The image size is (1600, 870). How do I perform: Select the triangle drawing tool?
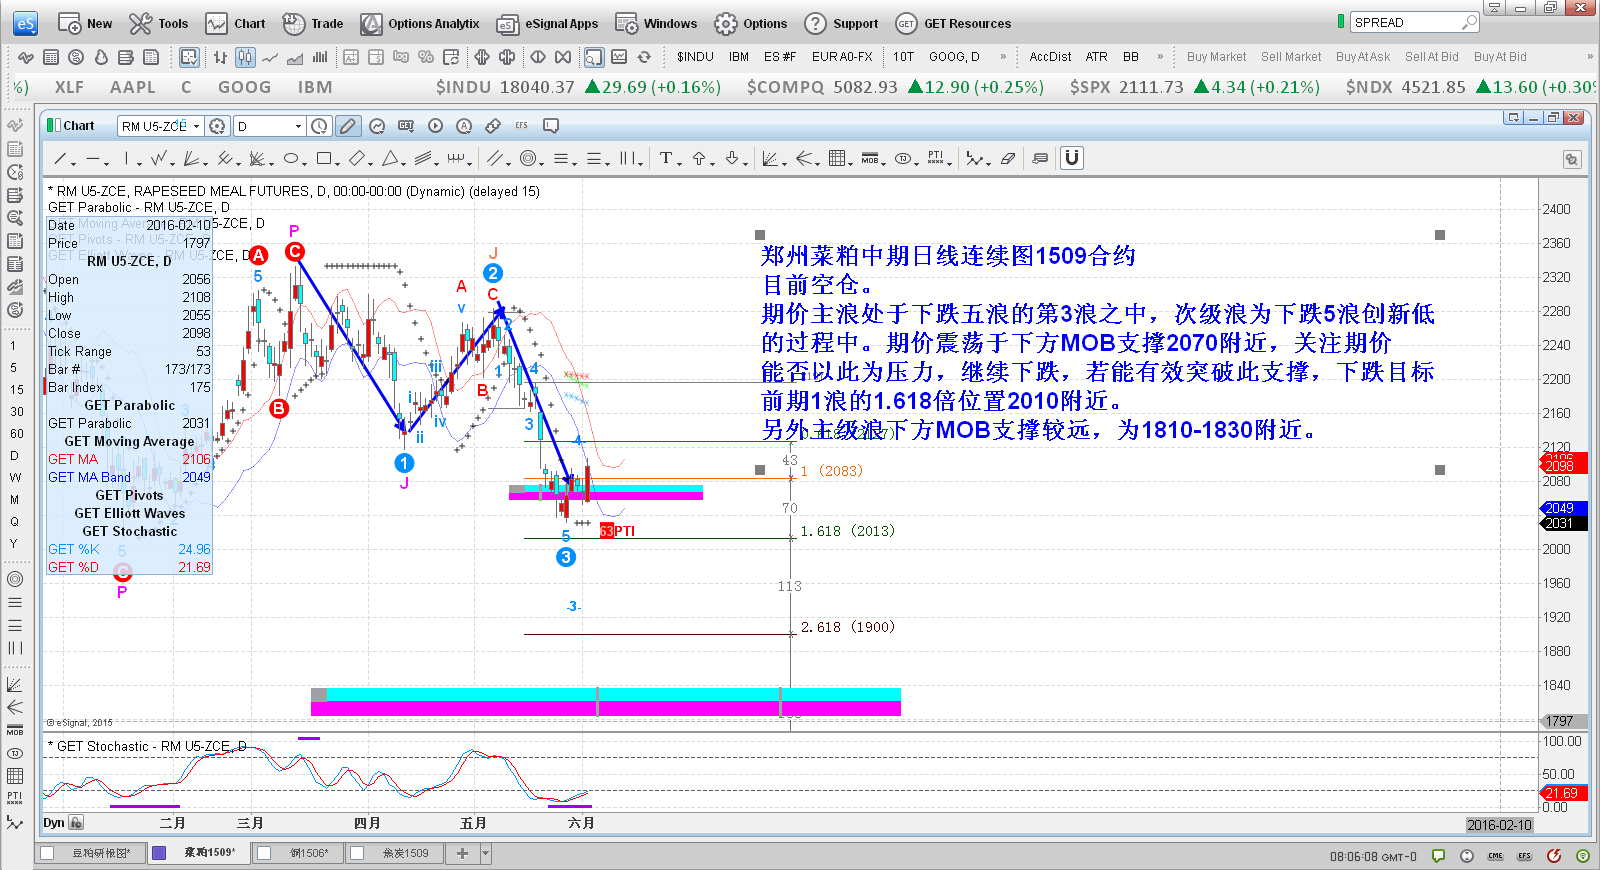[x=390, y=158]
